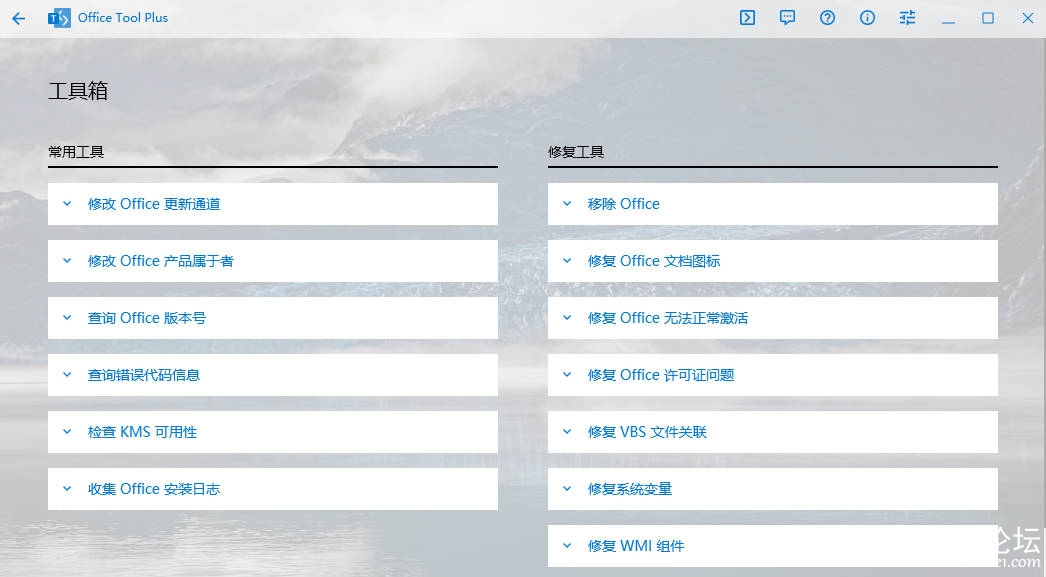Image resolution: width=1046 pixels, height=577 pixels.
Task: Click the 工具箱 page title
Action: point(78,91)
